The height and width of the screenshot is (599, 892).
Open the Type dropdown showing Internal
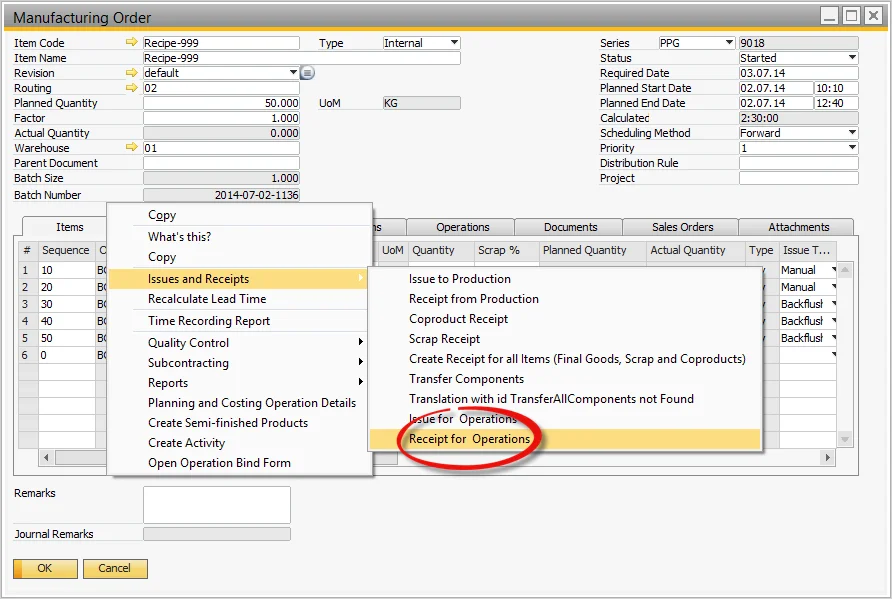pyautogui.click(x=454, y=43)
